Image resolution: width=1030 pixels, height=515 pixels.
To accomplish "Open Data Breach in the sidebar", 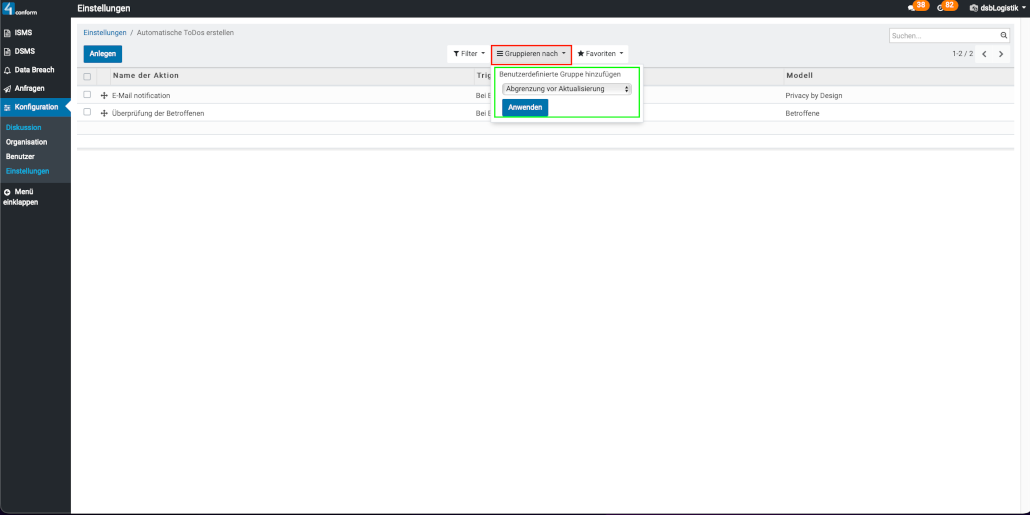I will tap(34, 70).
